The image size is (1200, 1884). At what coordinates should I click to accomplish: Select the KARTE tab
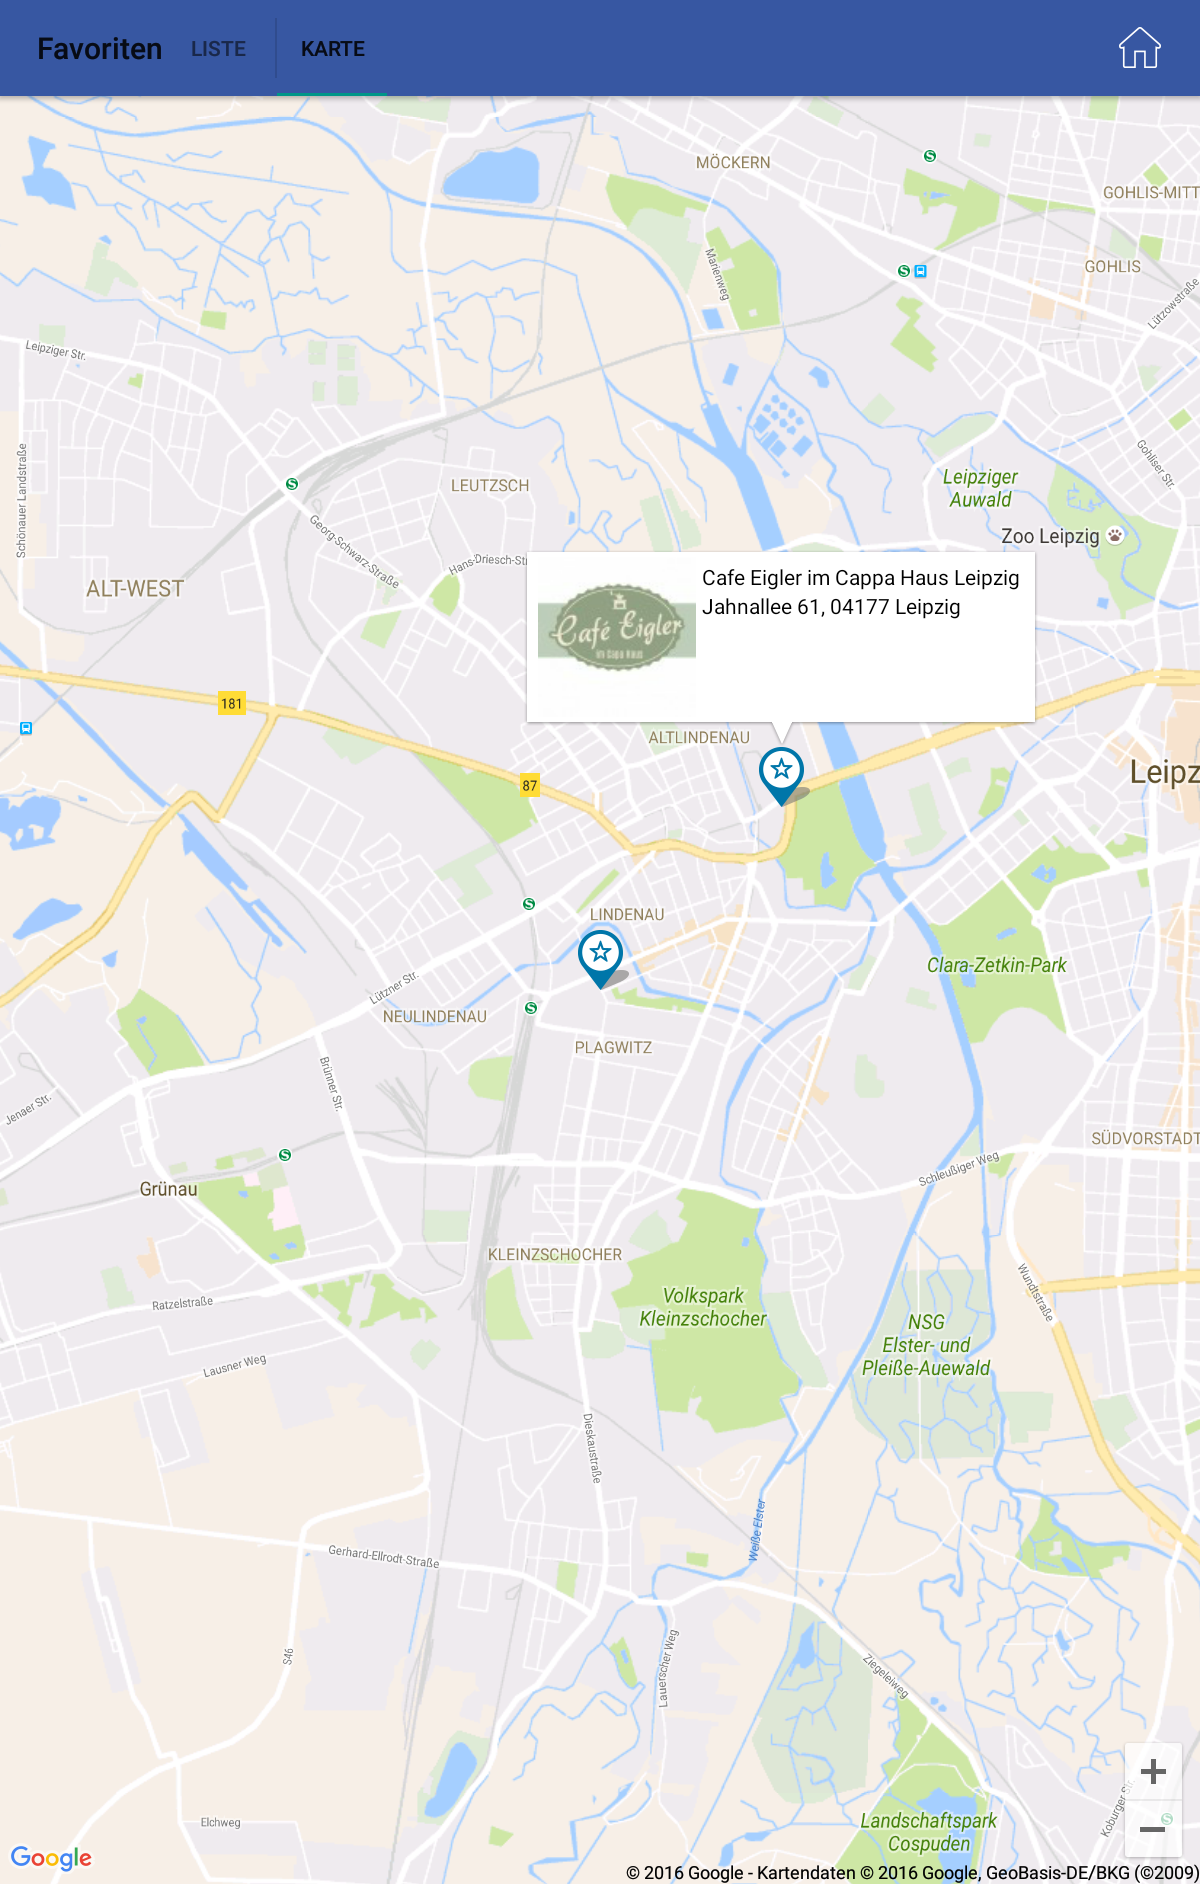[332, 49]
